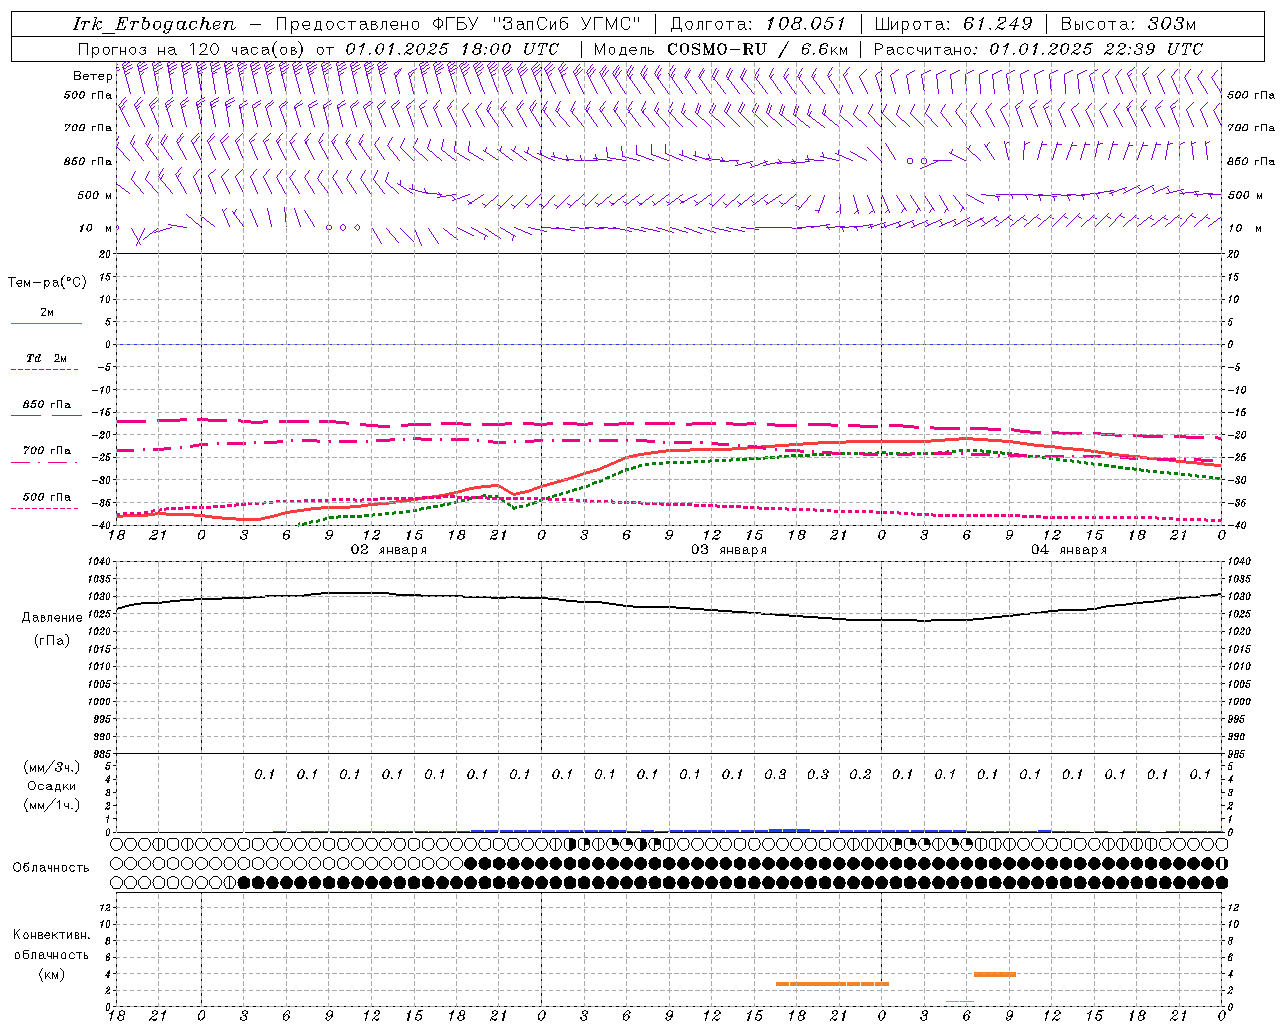The image size is (1280, 1024).
Task: Select the 02 января date label
Action: (389, 550)
